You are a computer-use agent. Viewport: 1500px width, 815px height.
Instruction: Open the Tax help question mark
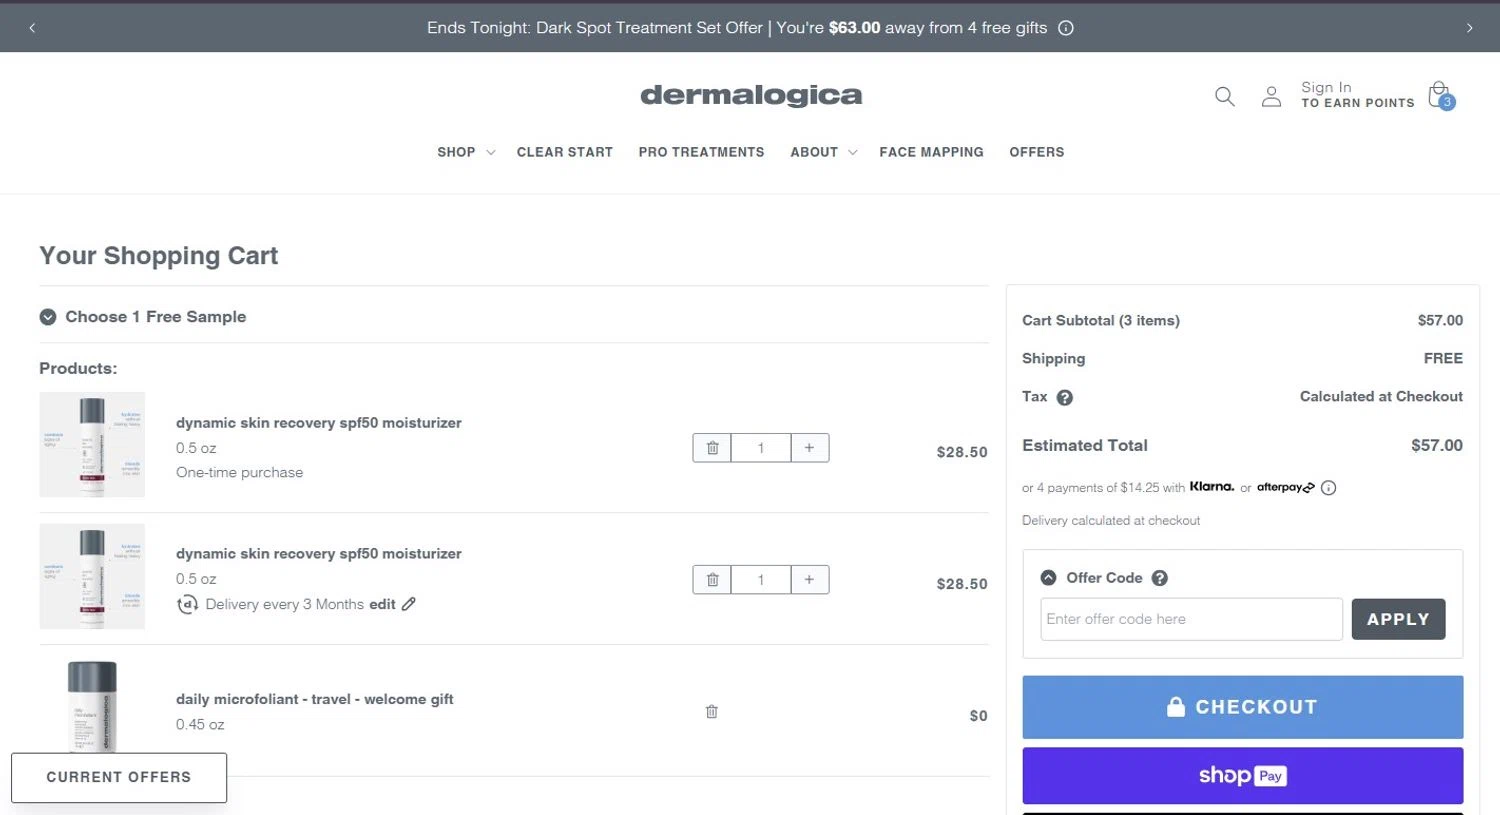tap(1065, 397)
